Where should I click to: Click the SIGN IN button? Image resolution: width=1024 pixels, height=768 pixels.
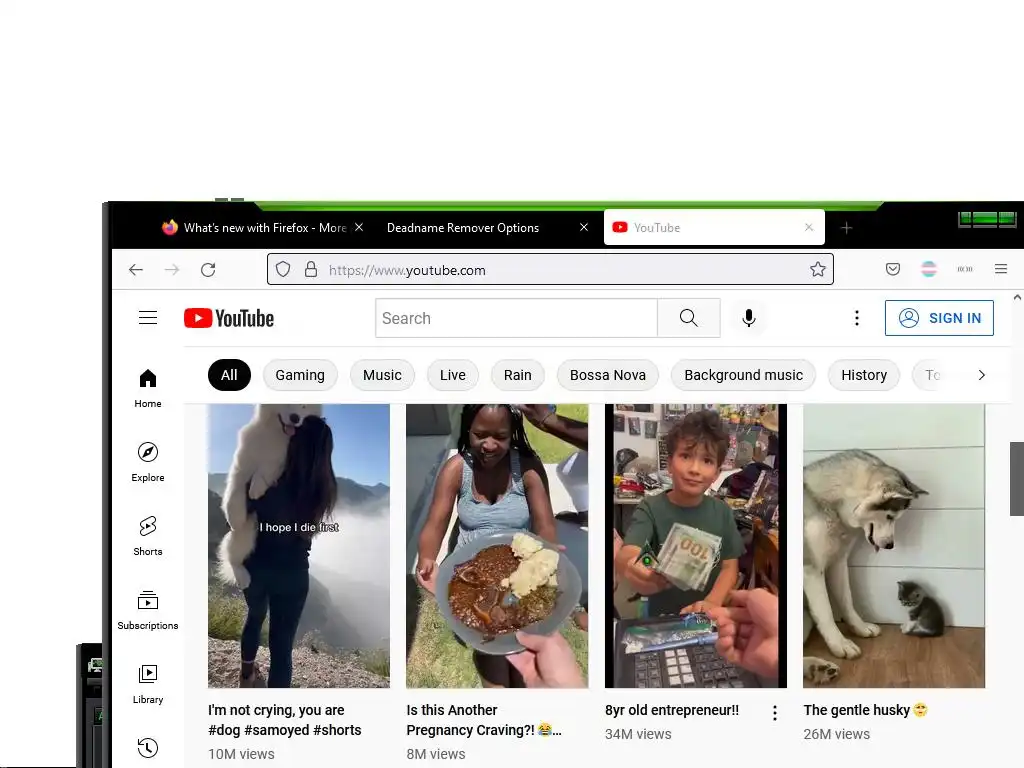[x=939, y=318]
